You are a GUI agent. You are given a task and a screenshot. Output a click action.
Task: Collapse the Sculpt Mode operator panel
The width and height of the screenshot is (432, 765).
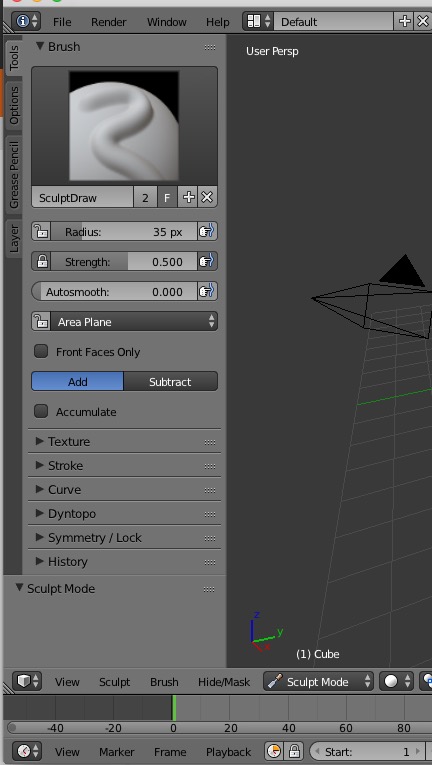click(x=19, y=588)
